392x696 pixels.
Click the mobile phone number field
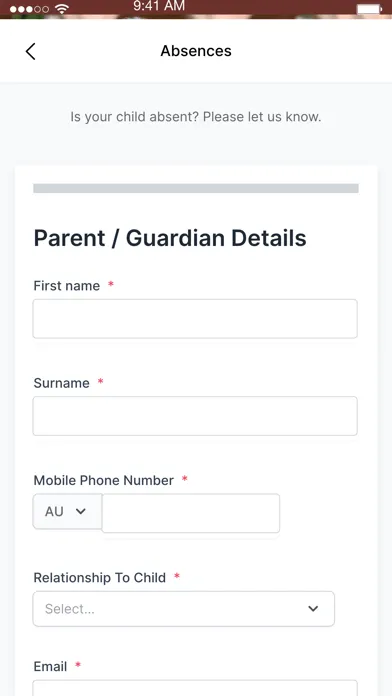(x=191, y=513)
